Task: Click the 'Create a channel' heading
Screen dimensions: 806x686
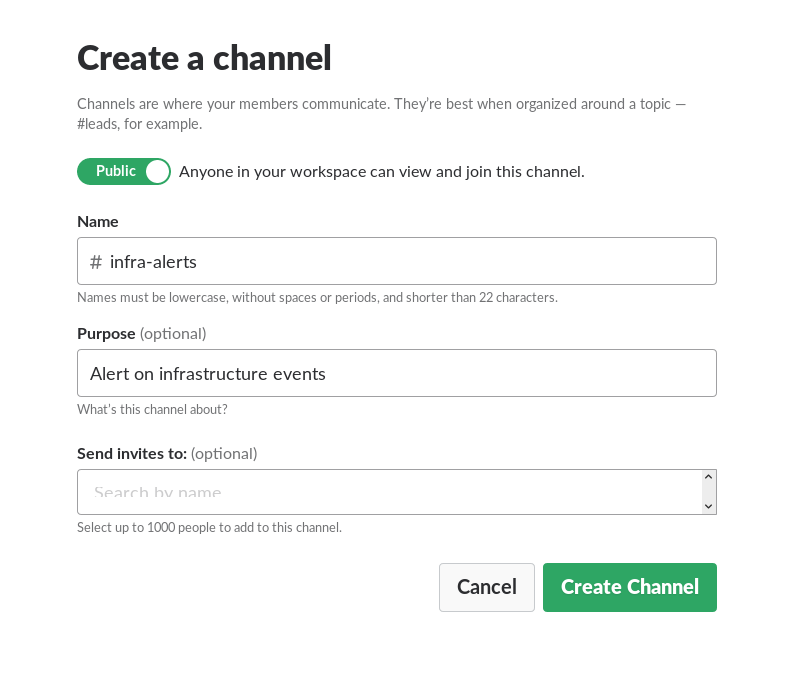Action: point(204,58)
